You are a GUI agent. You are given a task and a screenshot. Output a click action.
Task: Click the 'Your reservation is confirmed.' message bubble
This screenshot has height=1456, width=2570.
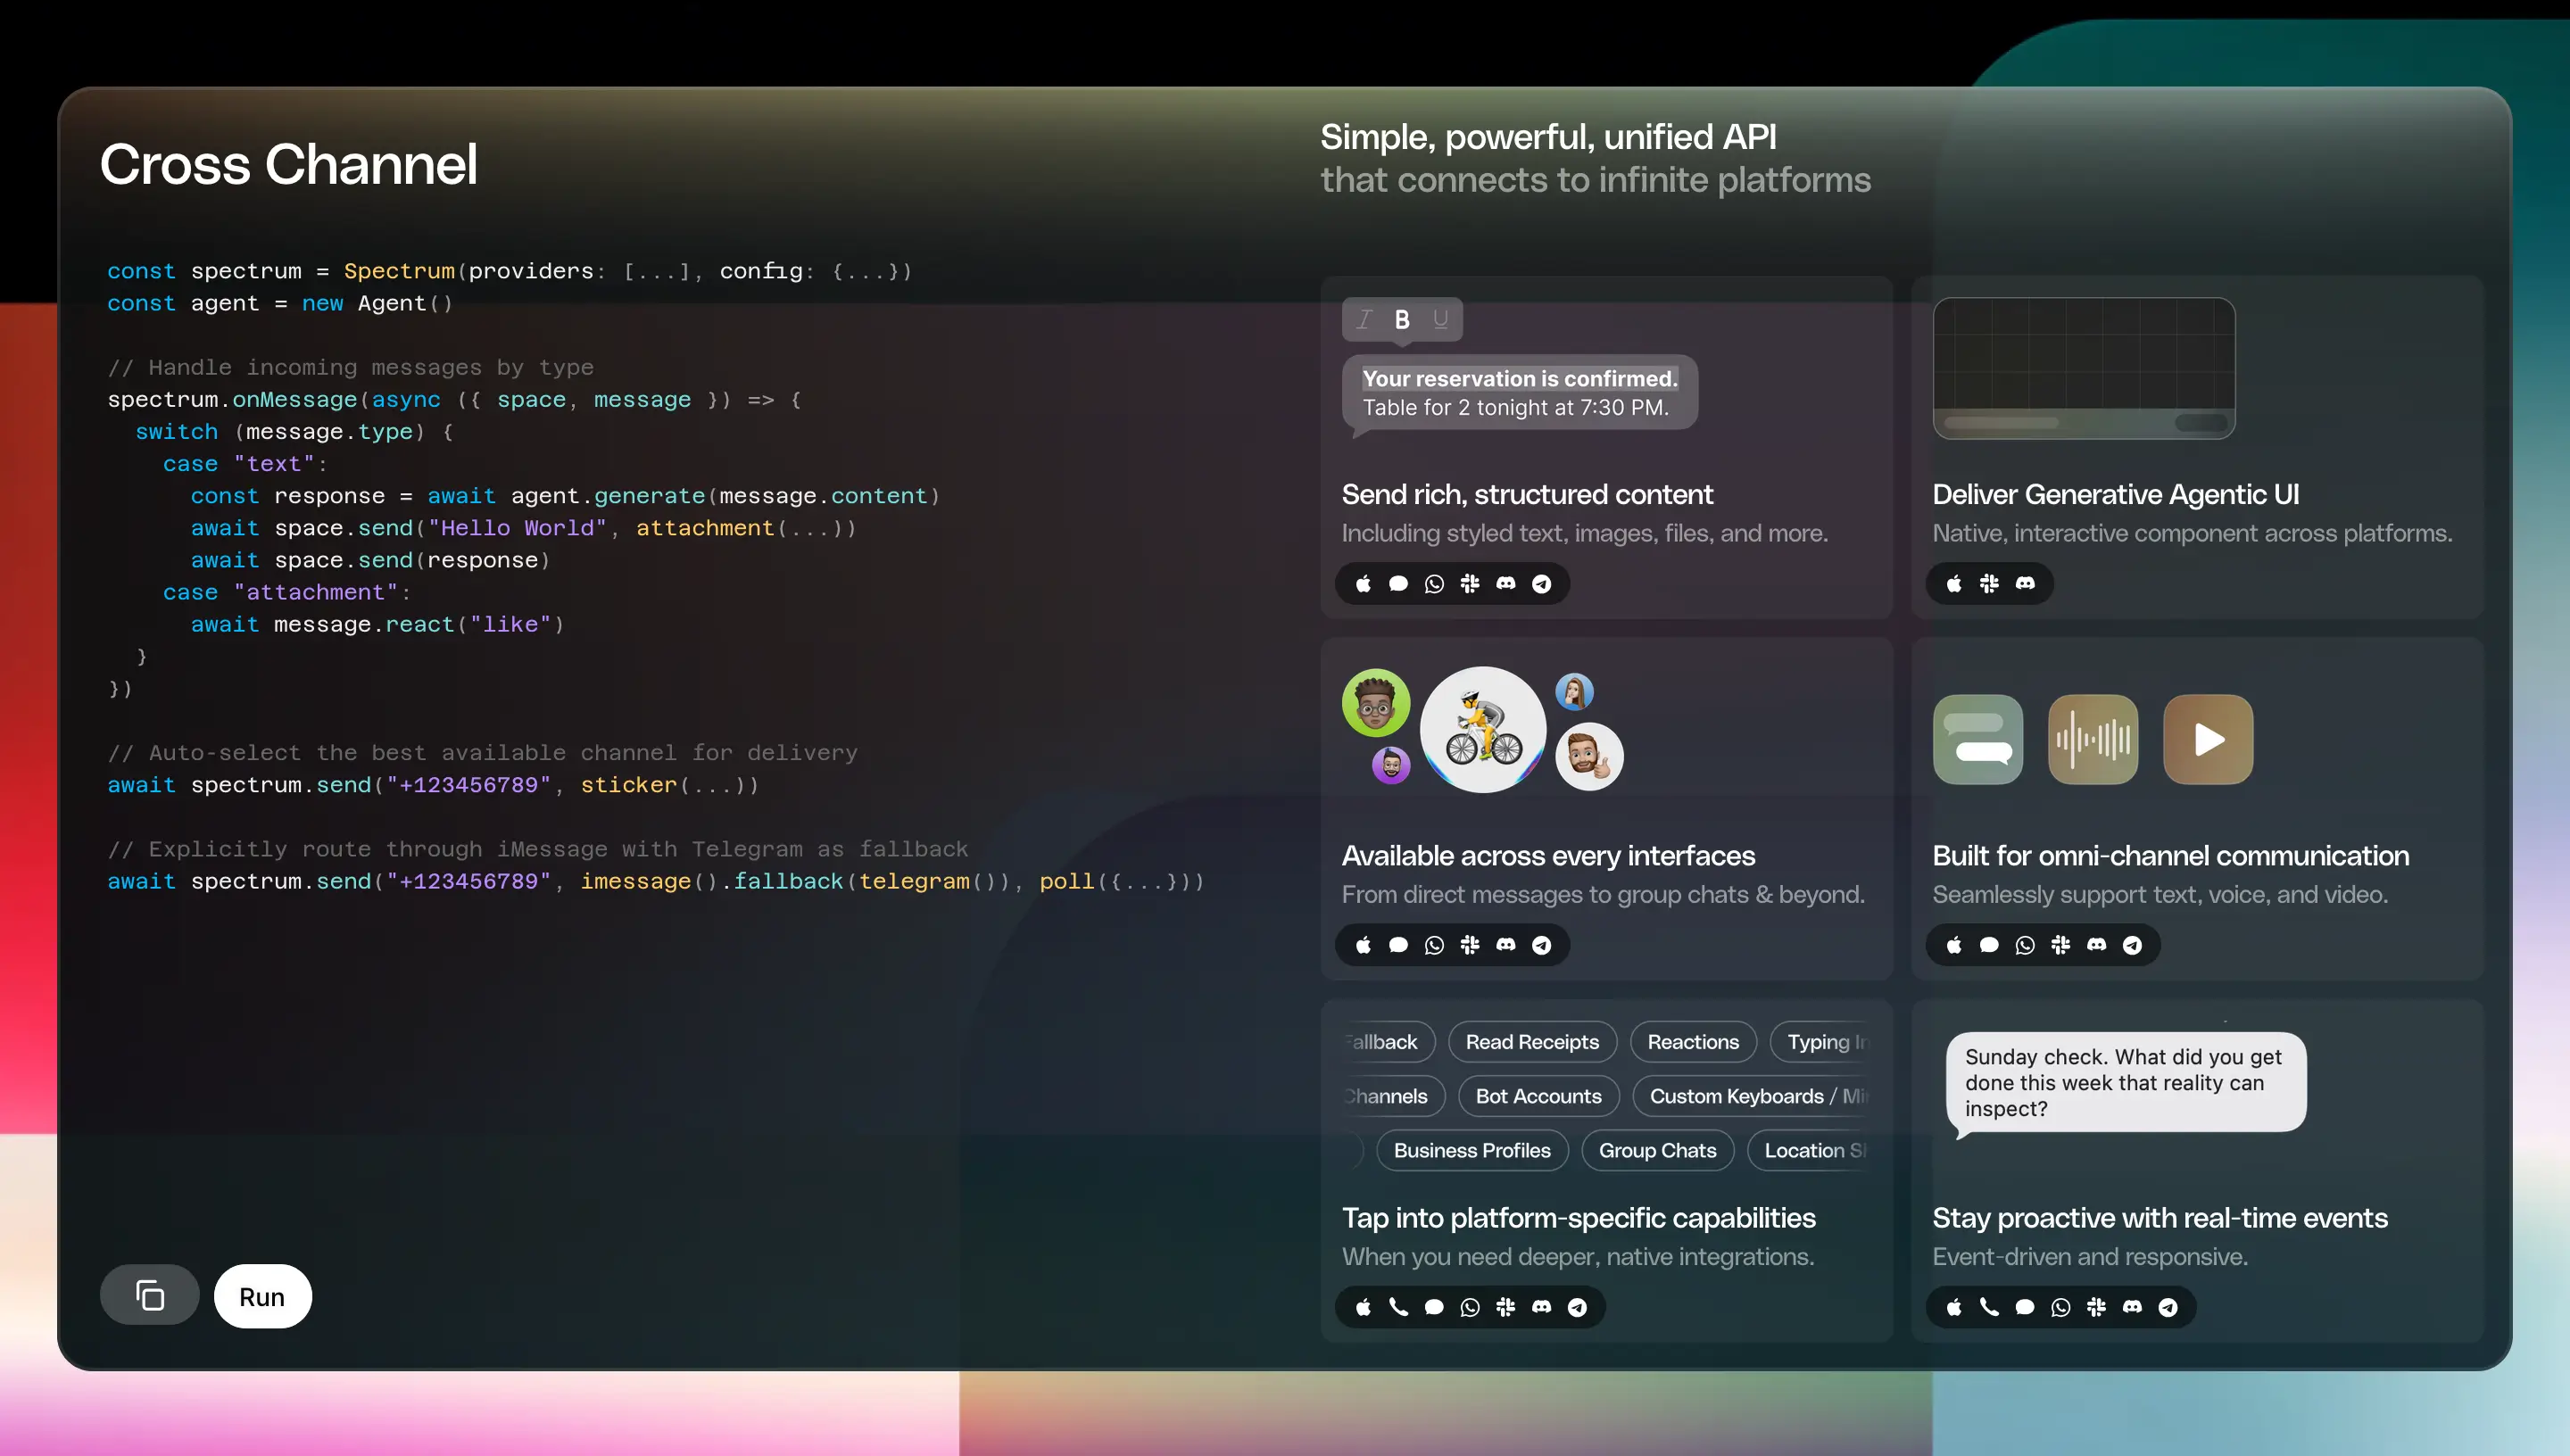[1520, 393]
